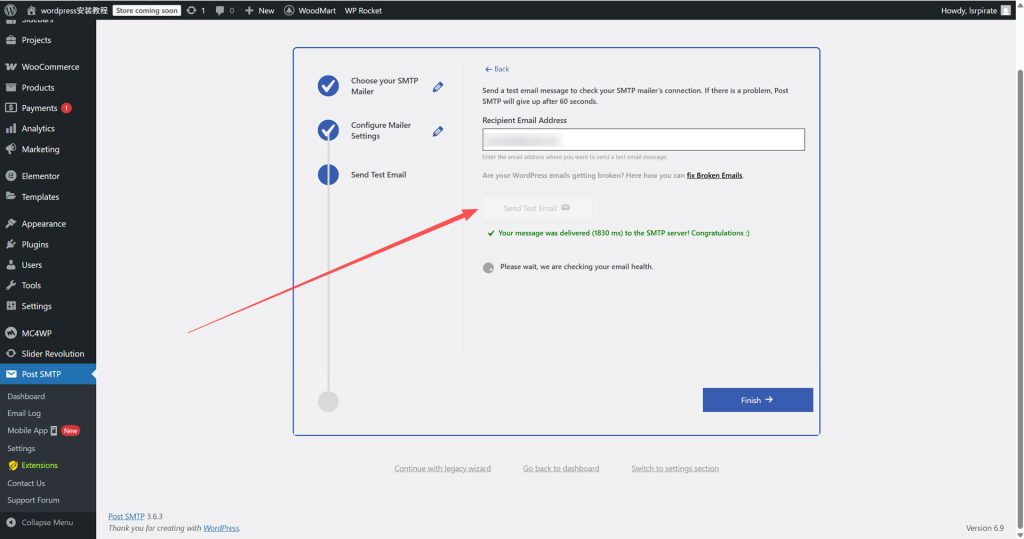Click the user avatar next to Howdy
Screen dimensions: 1024x539
pyautogui.click(x=1005, y=10)
